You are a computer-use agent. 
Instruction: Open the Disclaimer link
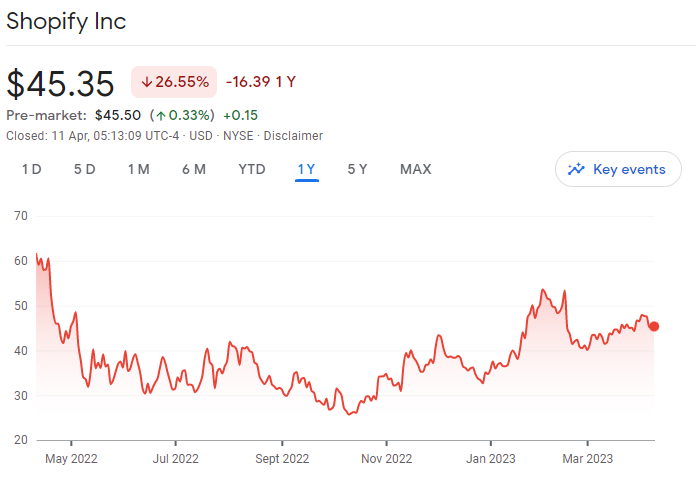pos(293,136)
